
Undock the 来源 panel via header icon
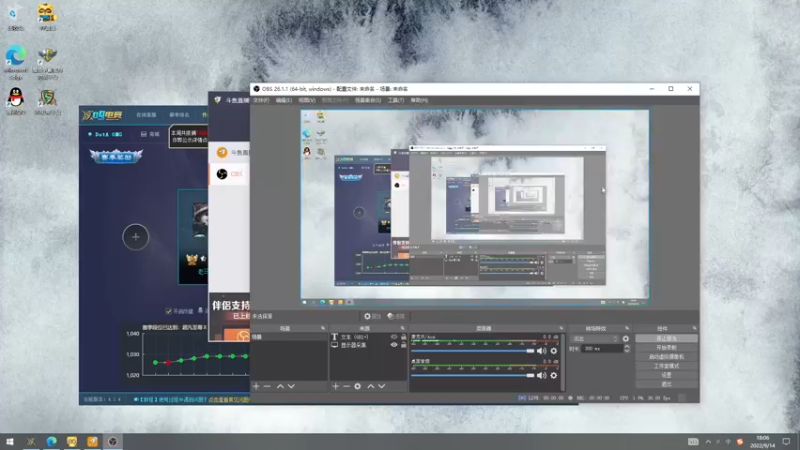point(402,328)
